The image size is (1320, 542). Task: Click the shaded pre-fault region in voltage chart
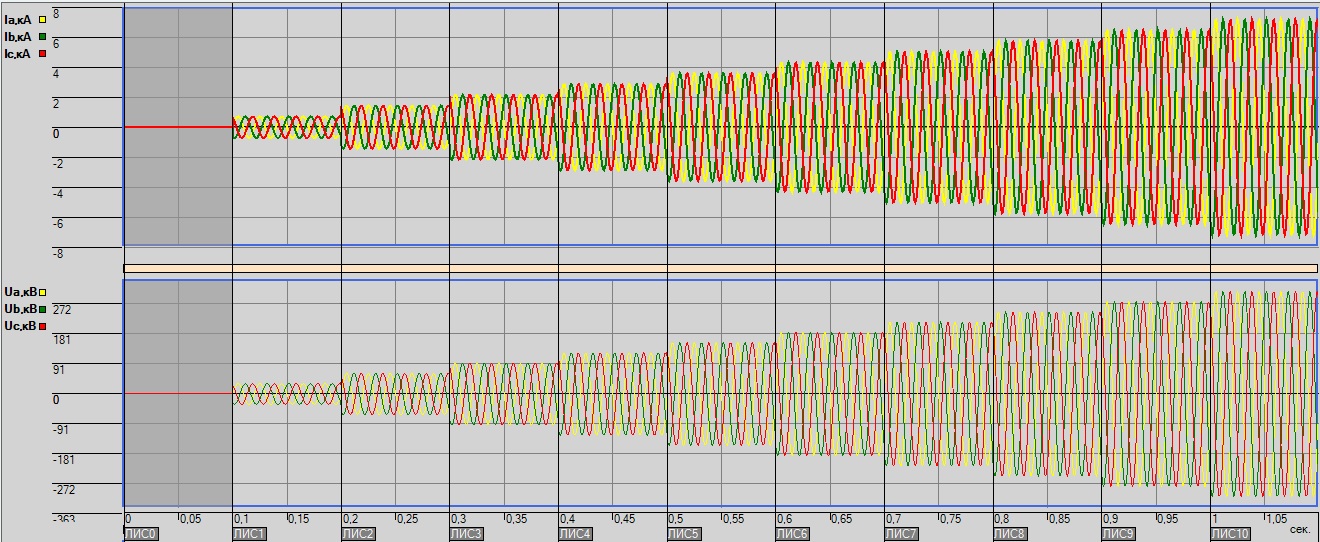coord(178,393)
